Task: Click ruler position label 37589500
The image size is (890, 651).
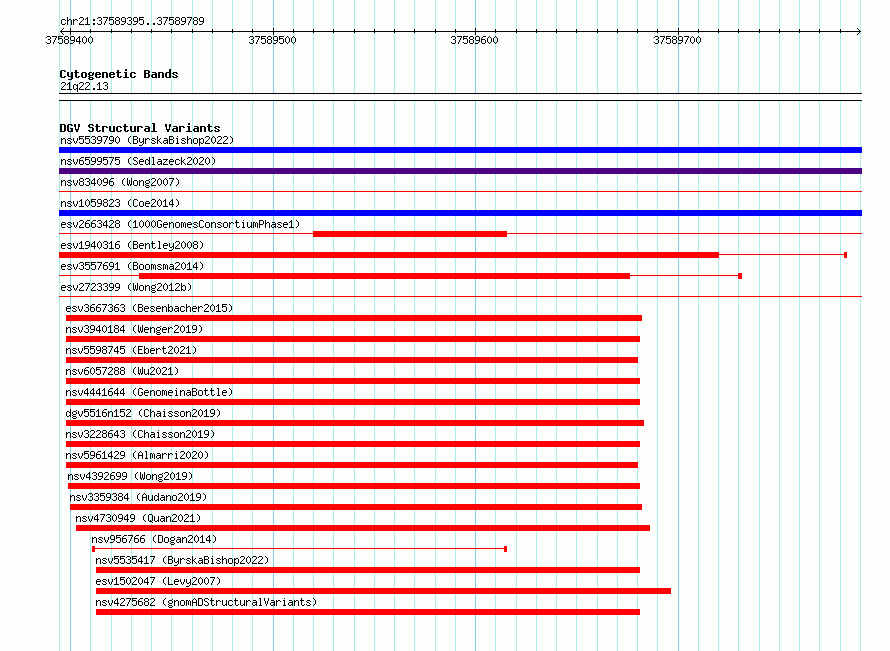Action: point(272,40)
